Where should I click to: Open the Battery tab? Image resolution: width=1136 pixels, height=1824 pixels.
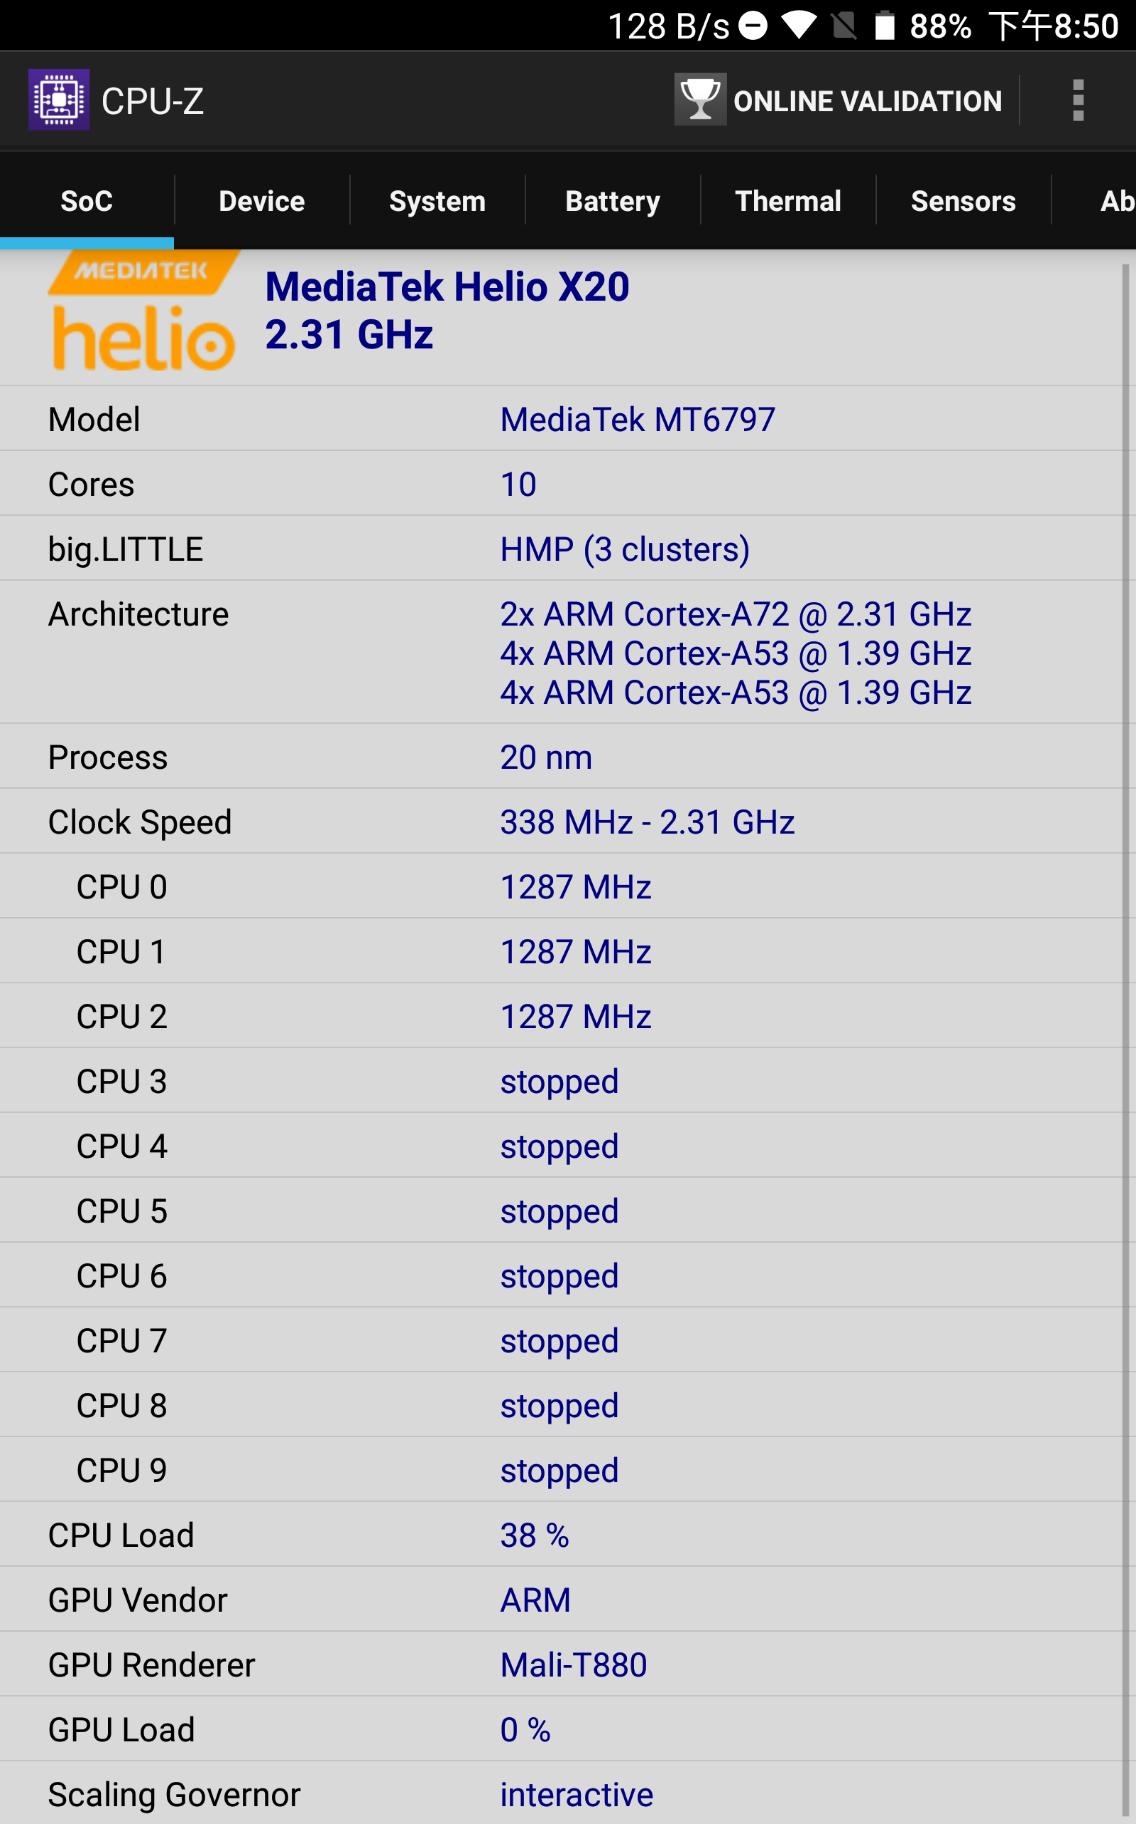tap(613, 201)
